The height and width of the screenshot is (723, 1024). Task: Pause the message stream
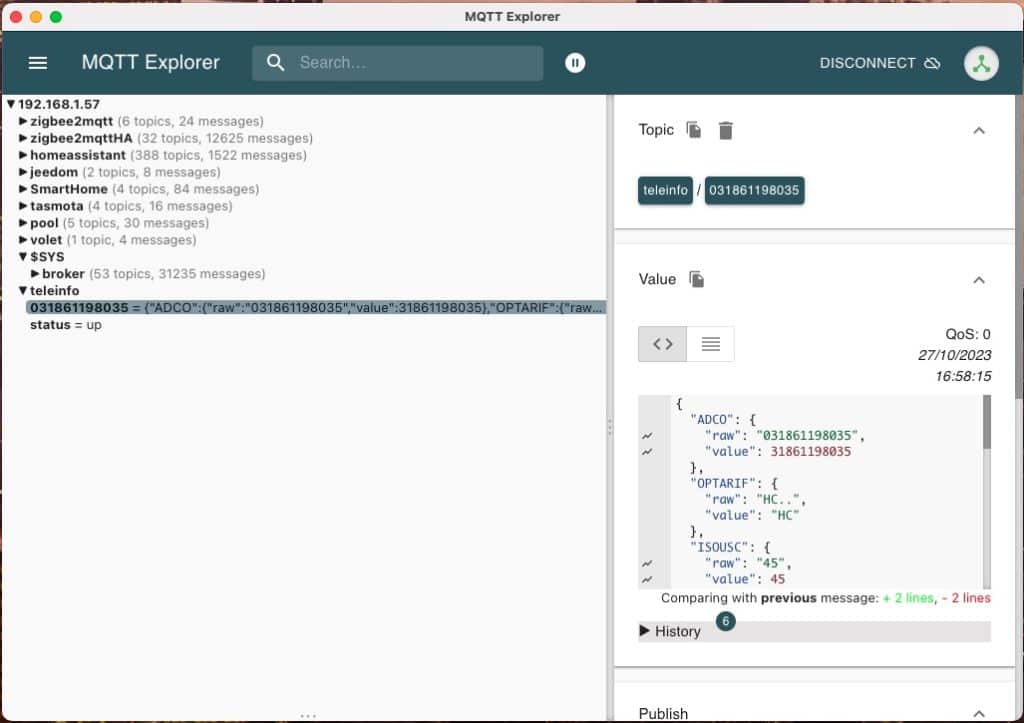point(575,62)
